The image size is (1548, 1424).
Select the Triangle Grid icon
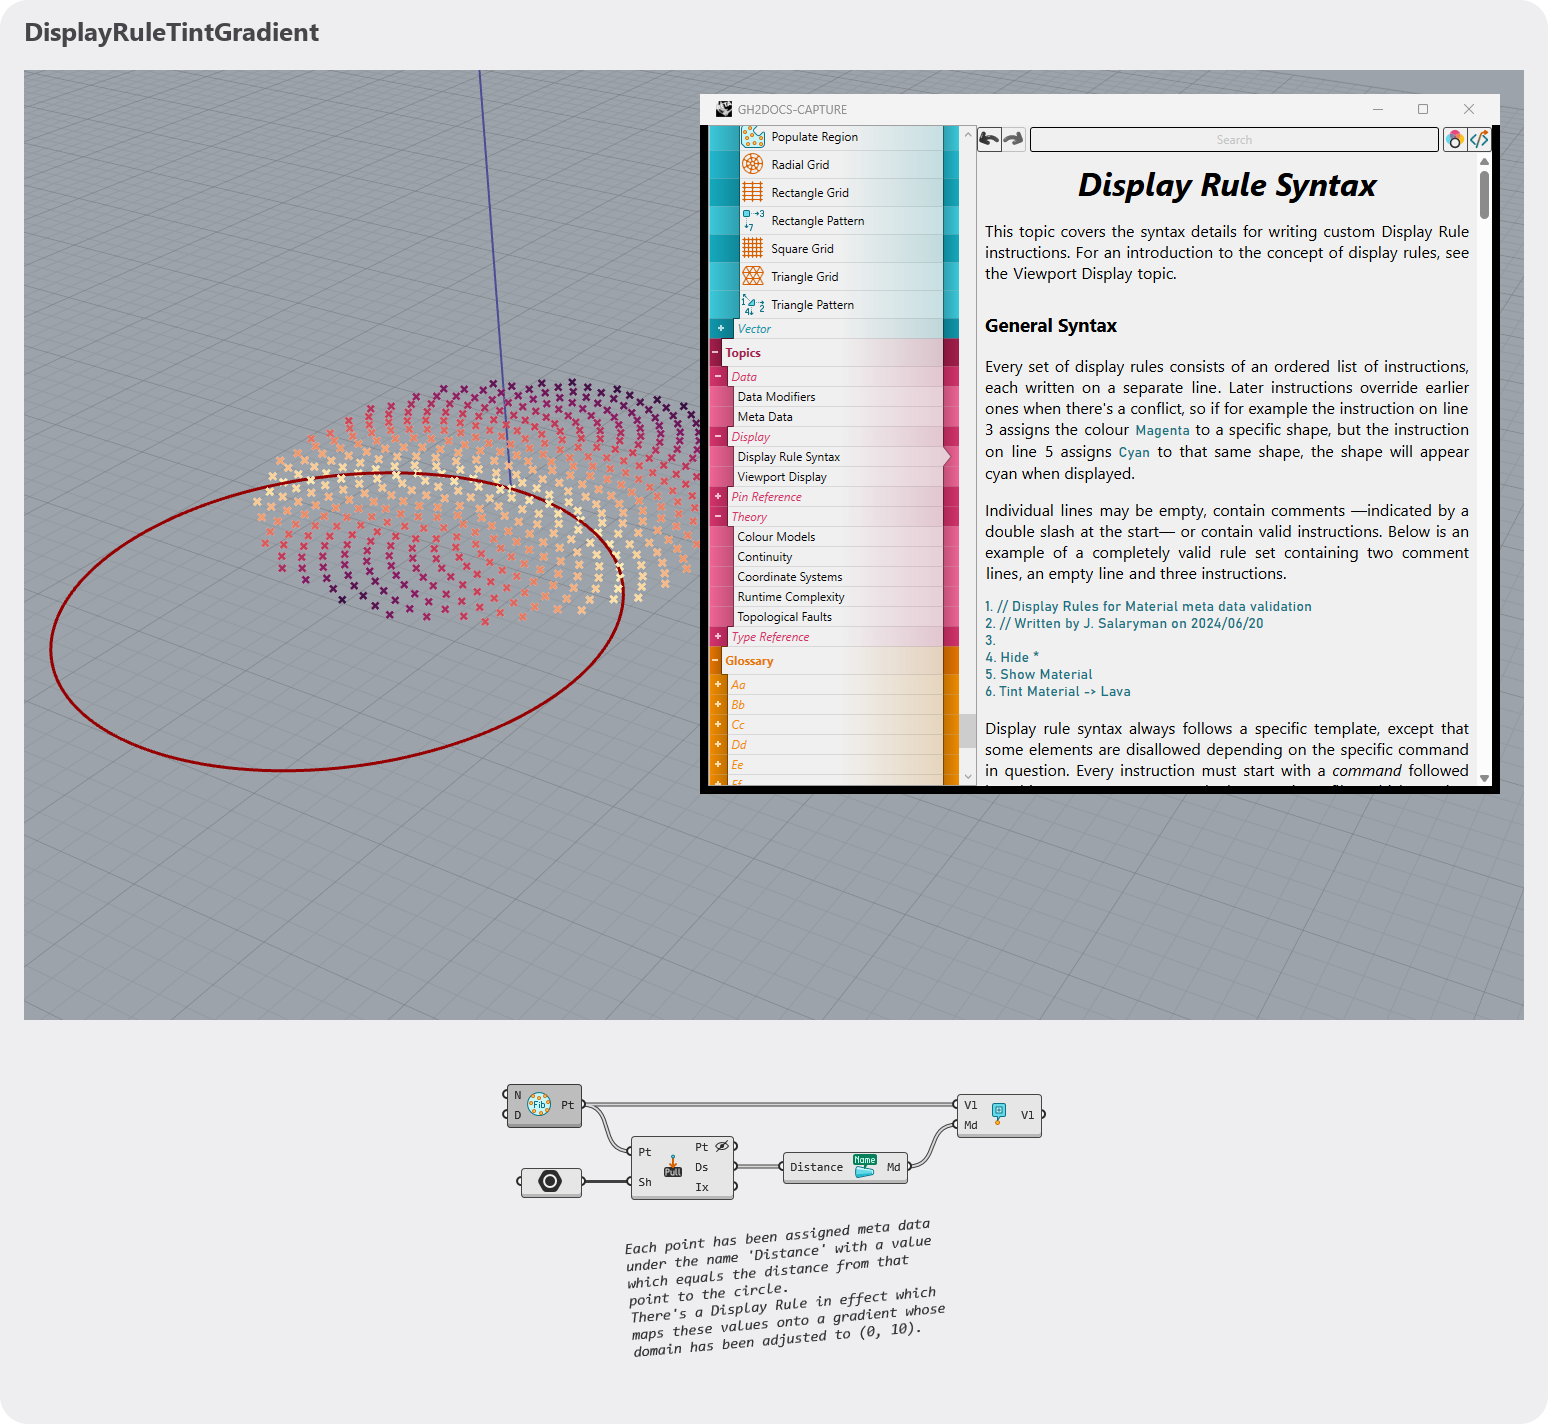click(x=753, y=277)
